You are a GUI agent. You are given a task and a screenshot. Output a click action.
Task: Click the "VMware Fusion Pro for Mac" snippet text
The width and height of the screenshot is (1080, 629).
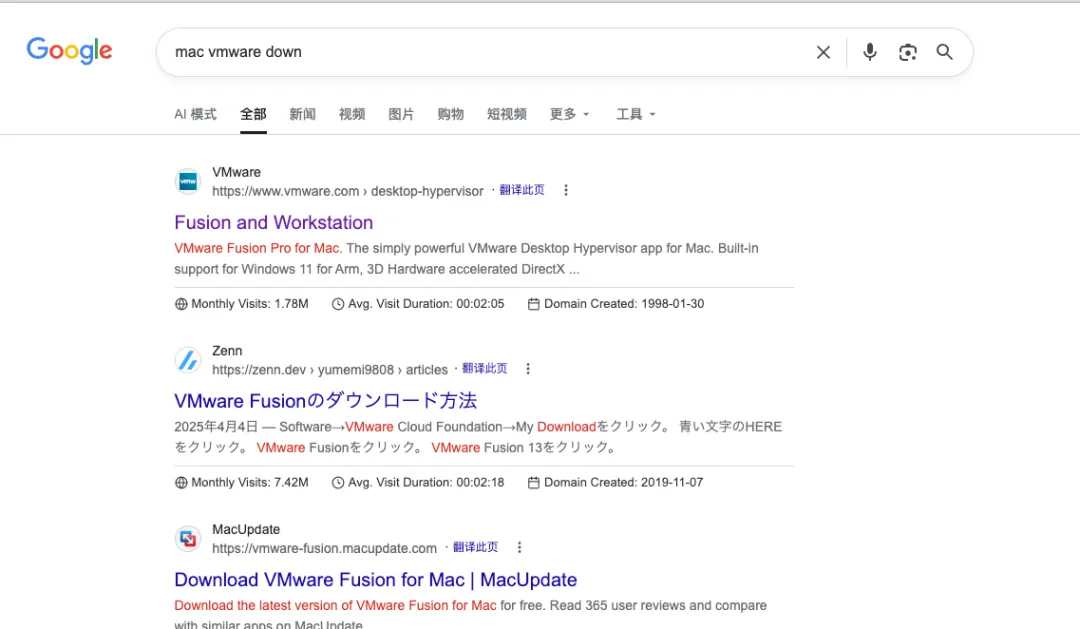click(x=256, y=248)
